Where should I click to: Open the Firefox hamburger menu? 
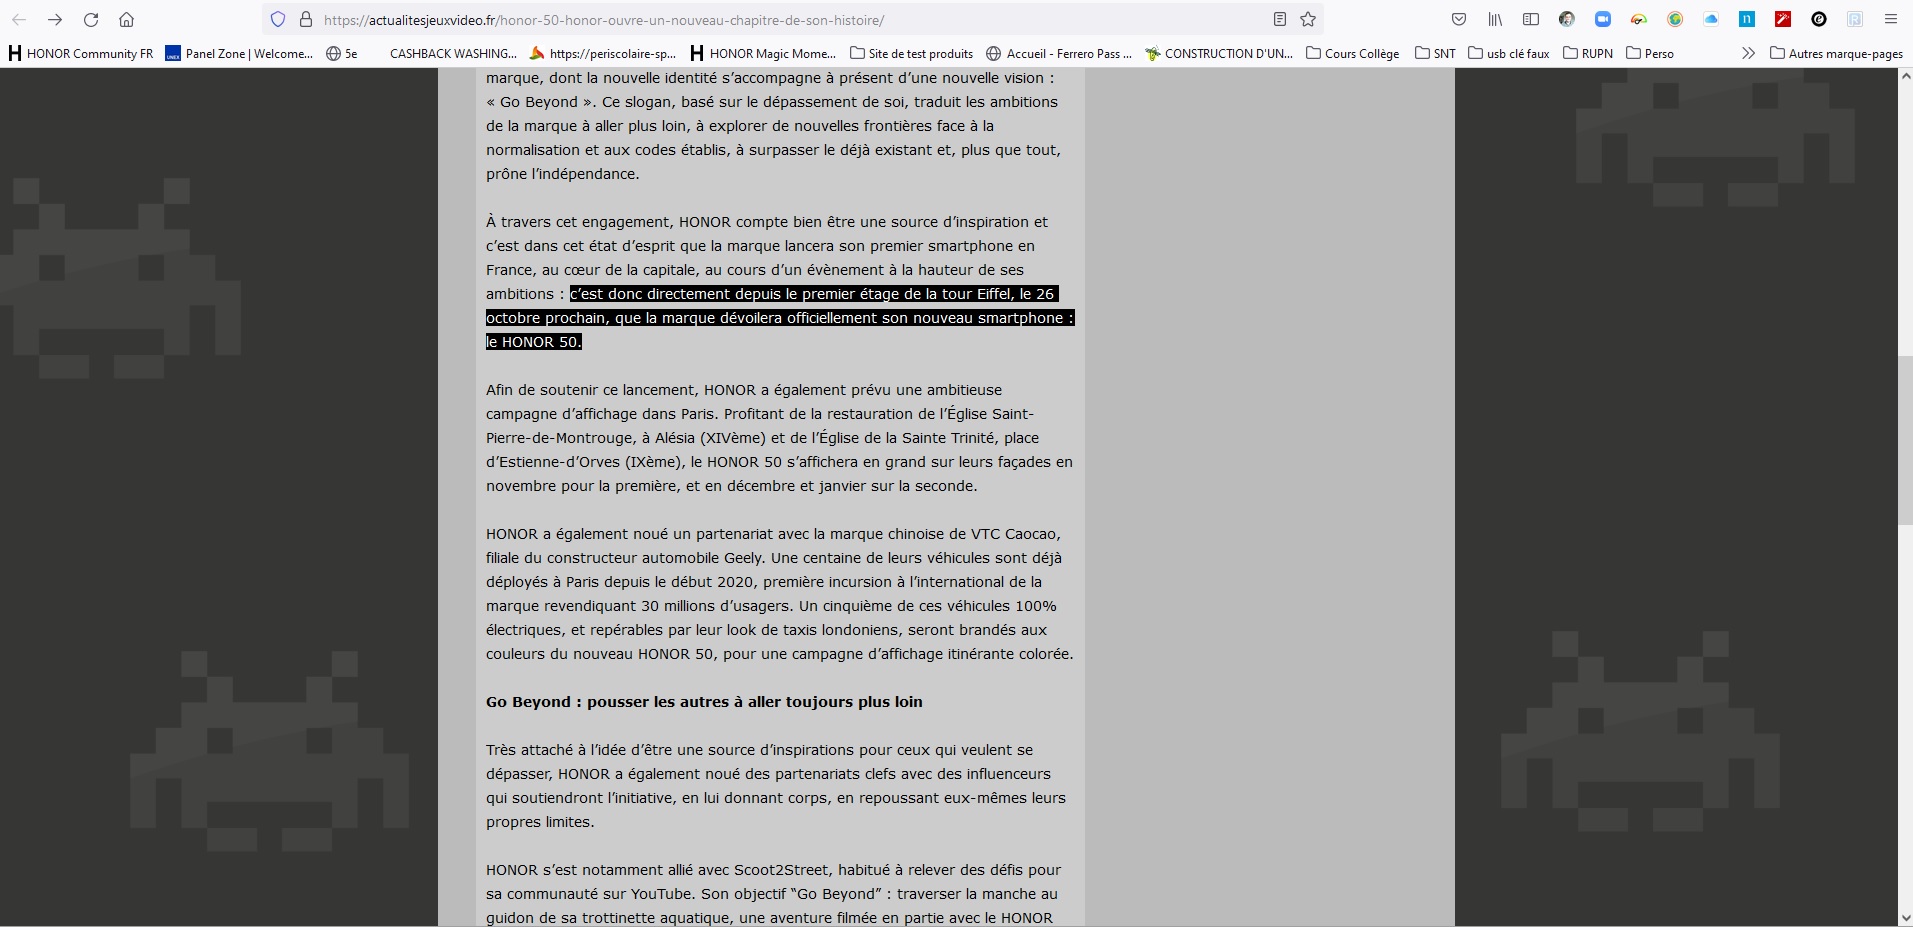pyautogui.click(x=1891, y=19)
